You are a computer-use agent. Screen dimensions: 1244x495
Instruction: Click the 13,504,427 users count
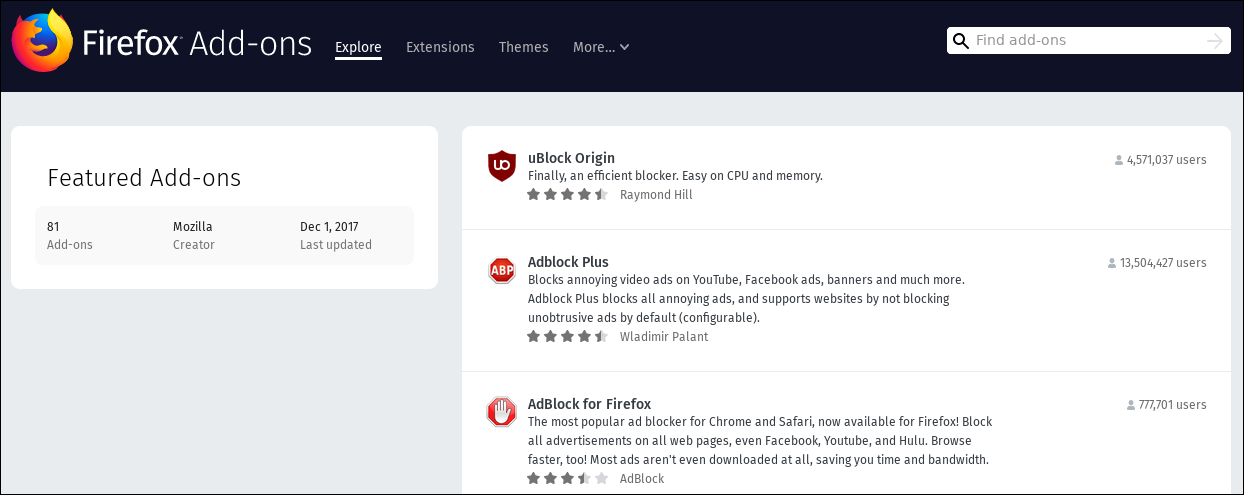coord(1163,264)
